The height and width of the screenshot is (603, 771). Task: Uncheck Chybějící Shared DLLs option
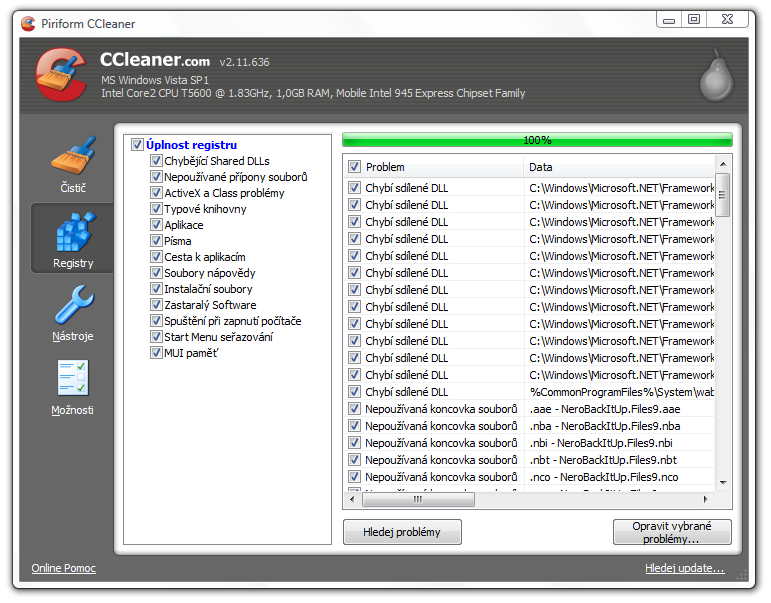point(156,161)
